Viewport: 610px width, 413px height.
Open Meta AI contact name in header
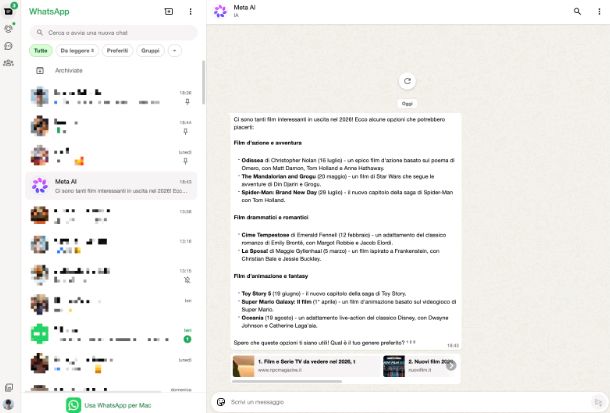click(x=244, y=7)
